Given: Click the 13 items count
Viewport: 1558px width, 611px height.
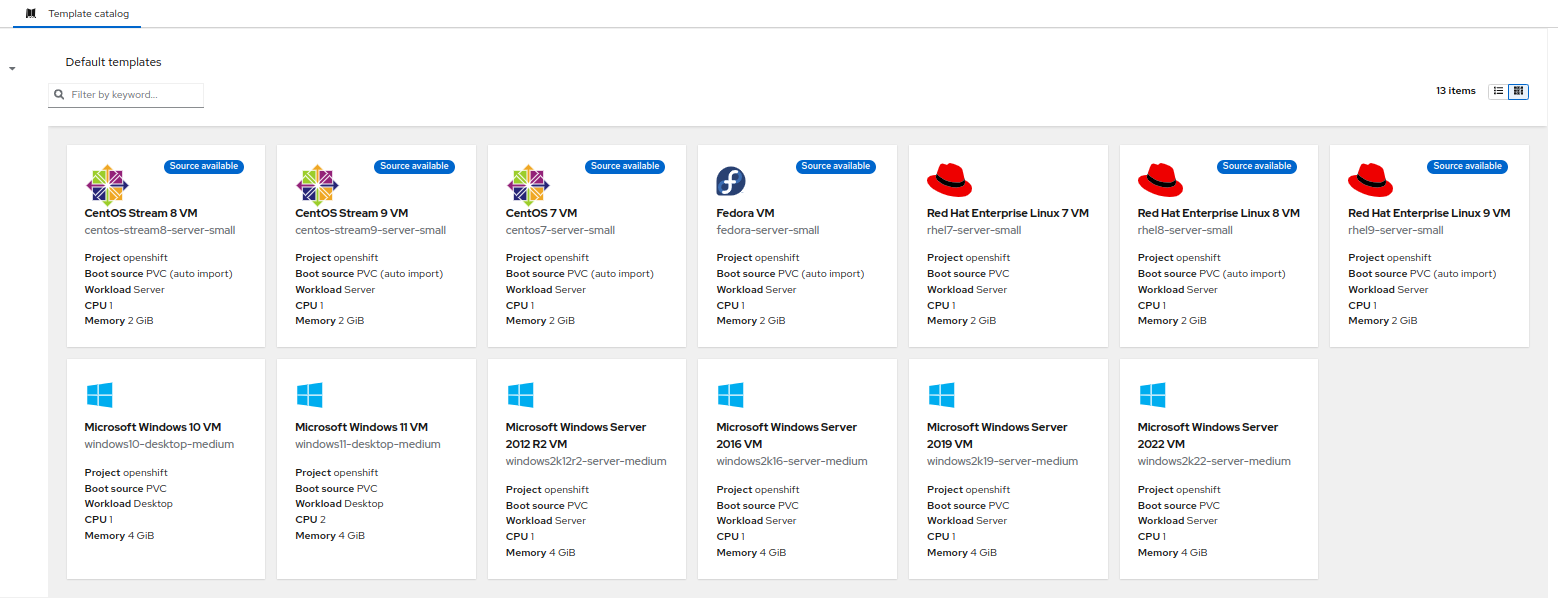Looking at the screenshot, I should (1456, 91).
